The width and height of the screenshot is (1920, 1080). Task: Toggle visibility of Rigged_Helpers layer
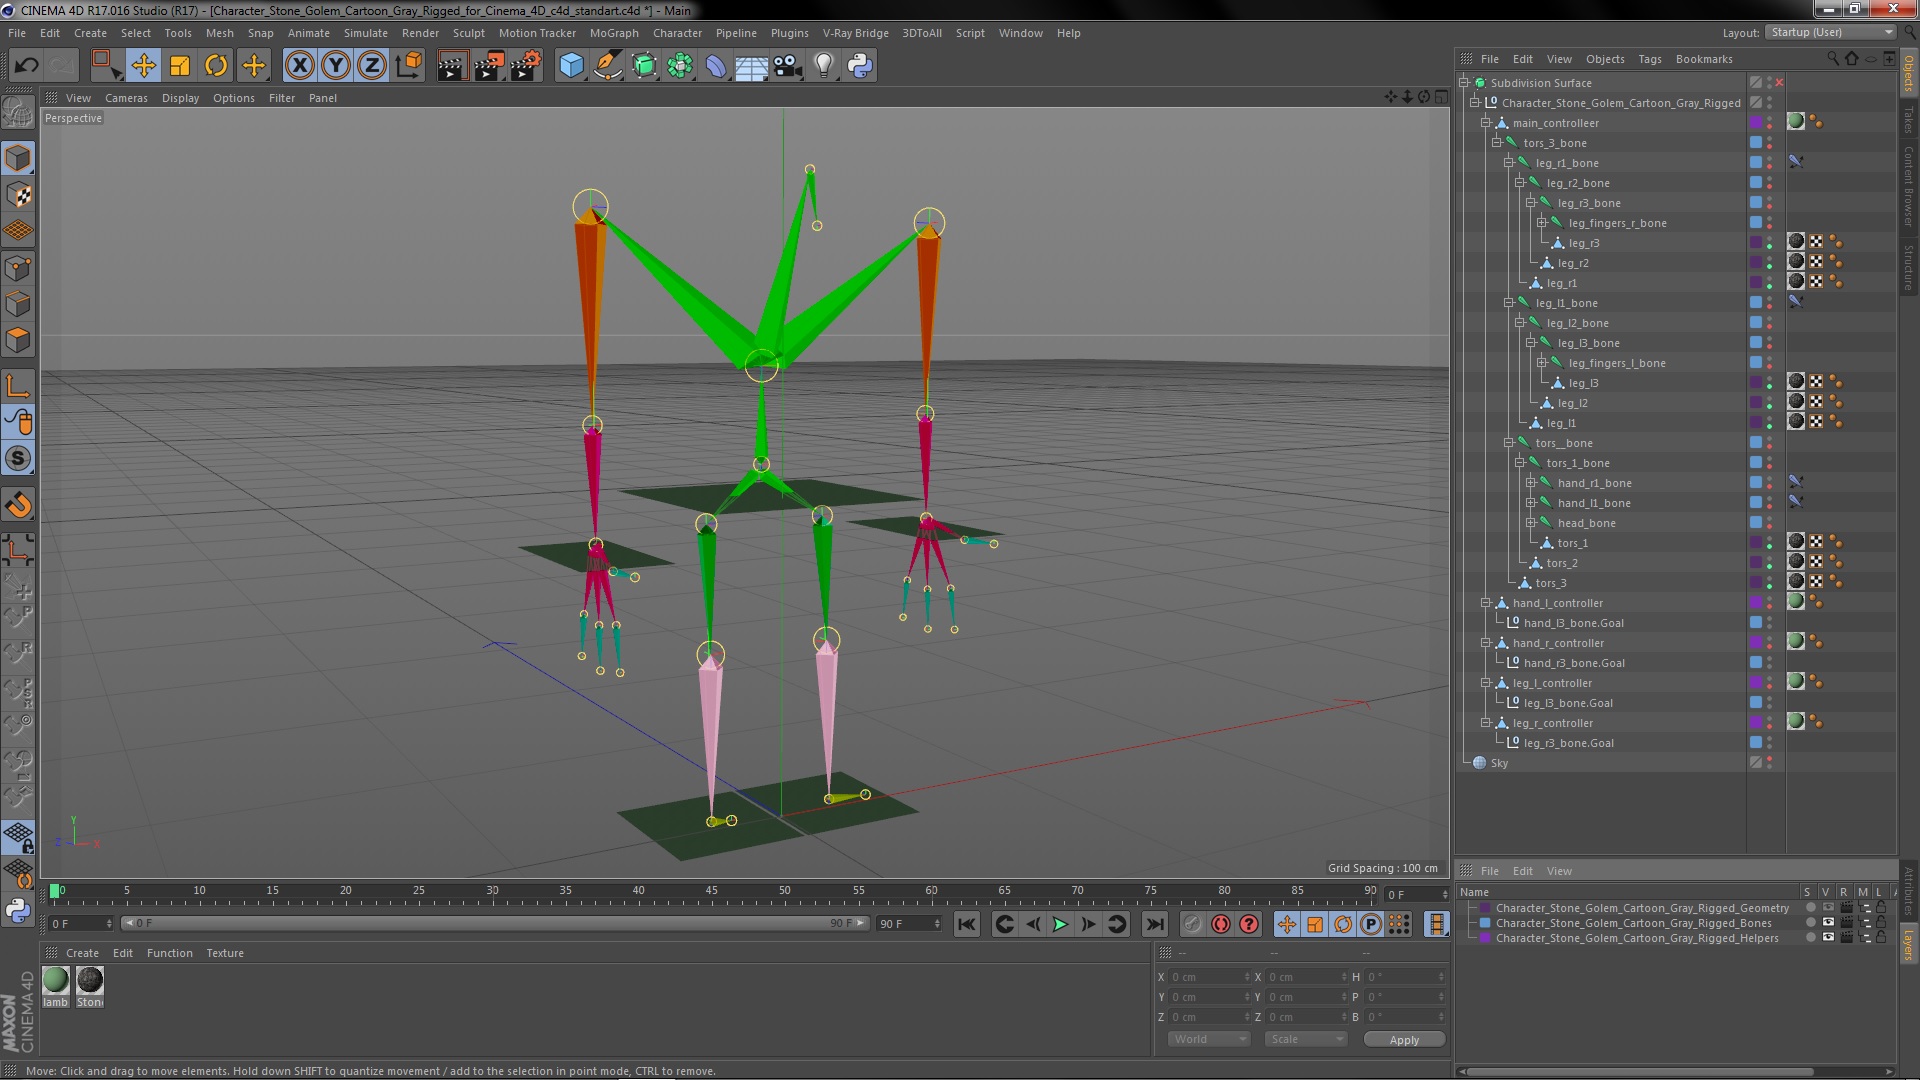pos(1828,938)
